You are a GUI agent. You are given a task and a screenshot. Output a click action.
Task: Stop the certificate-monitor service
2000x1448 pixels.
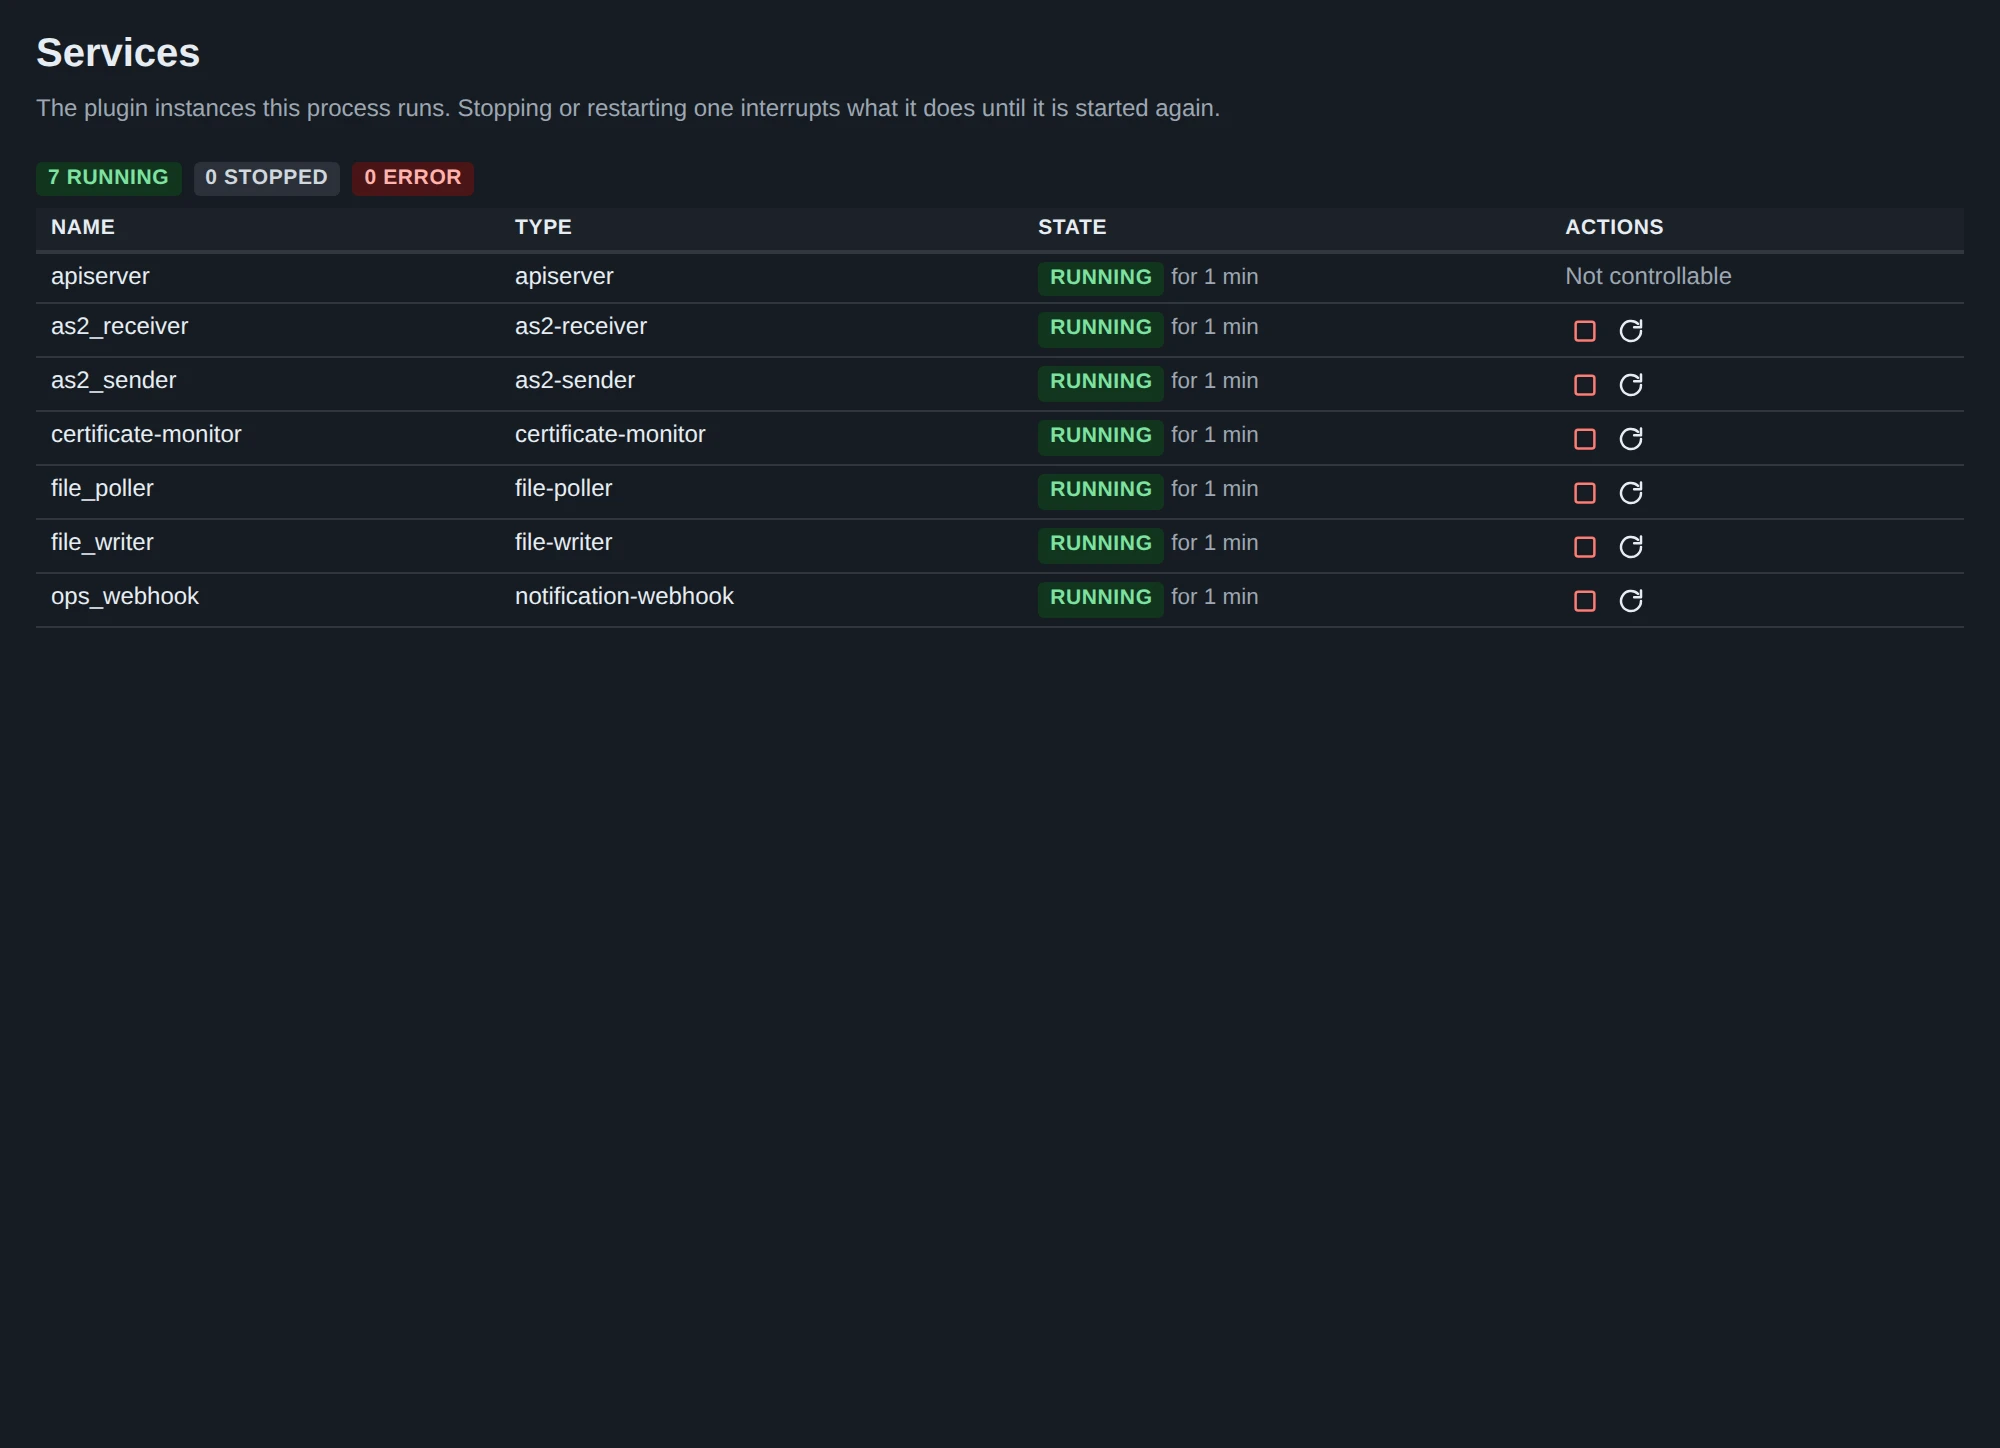(x=1585, y=439)
